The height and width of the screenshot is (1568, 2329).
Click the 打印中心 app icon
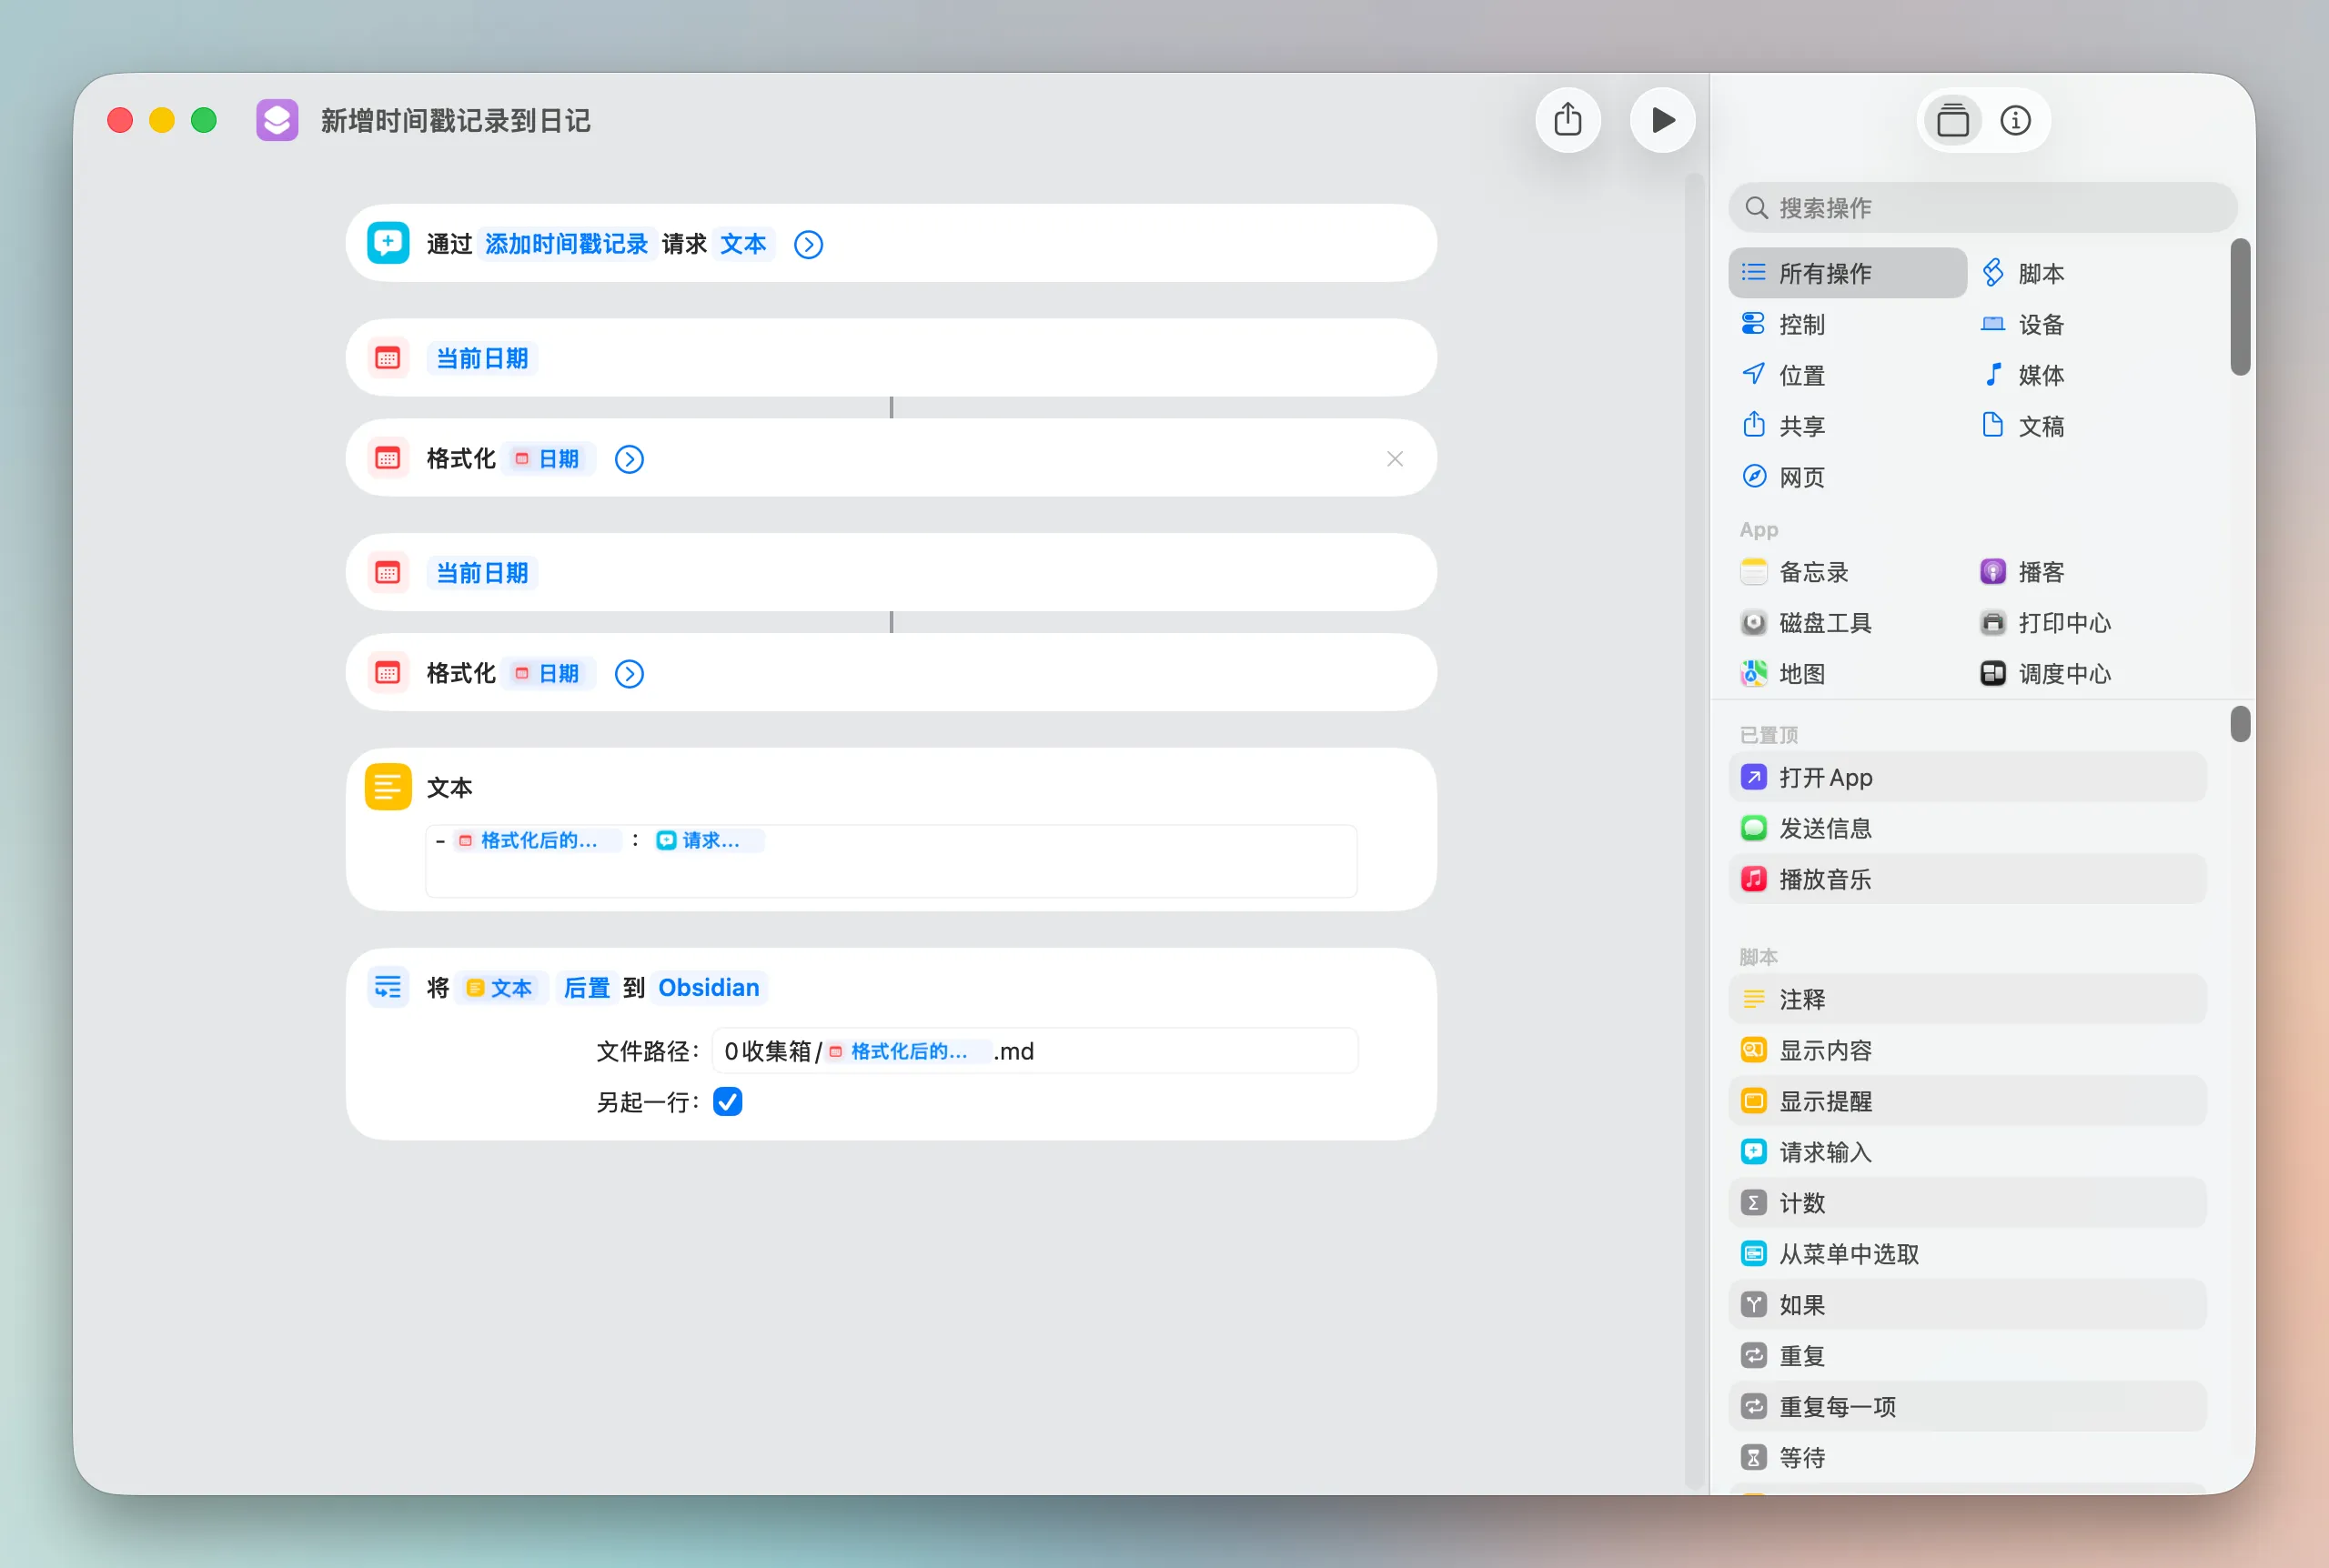coord(1993,622)
